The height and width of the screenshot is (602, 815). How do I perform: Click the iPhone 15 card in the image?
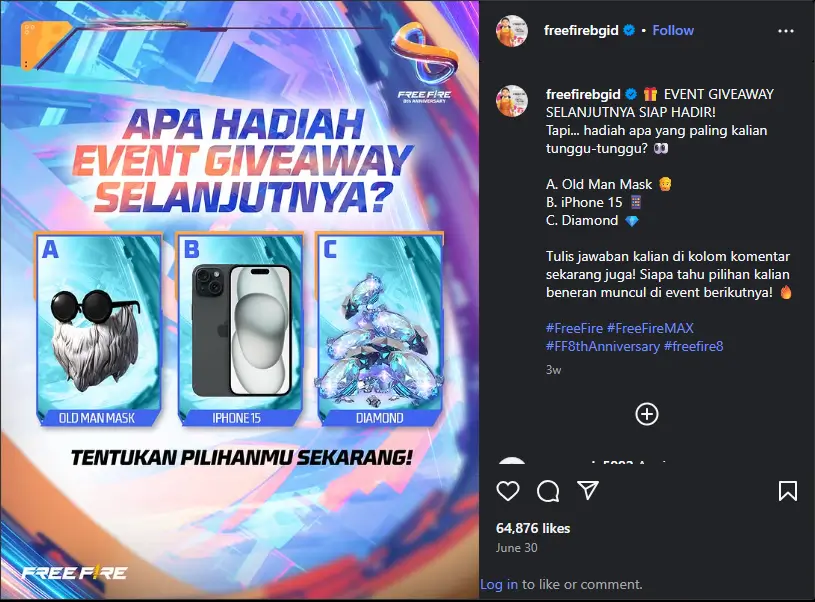[x=240, y=329]
